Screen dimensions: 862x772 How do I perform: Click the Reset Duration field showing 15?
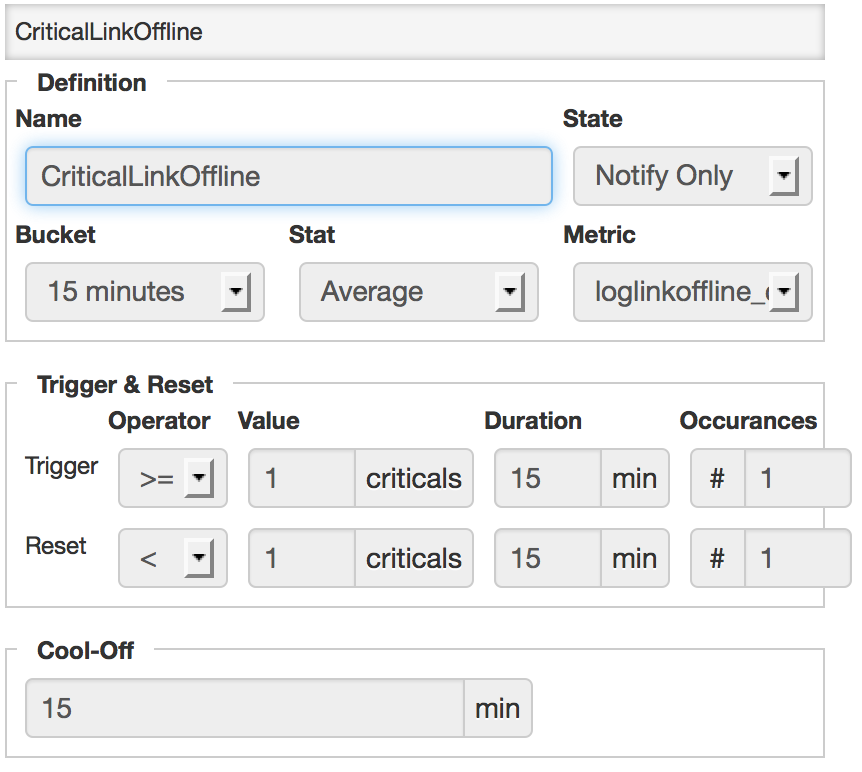545,558
